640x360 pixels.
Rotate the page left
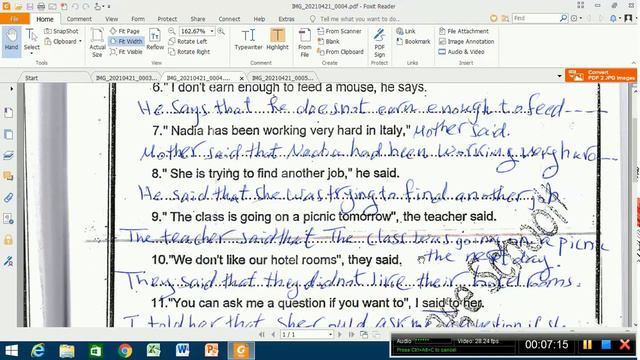[188, 41]
